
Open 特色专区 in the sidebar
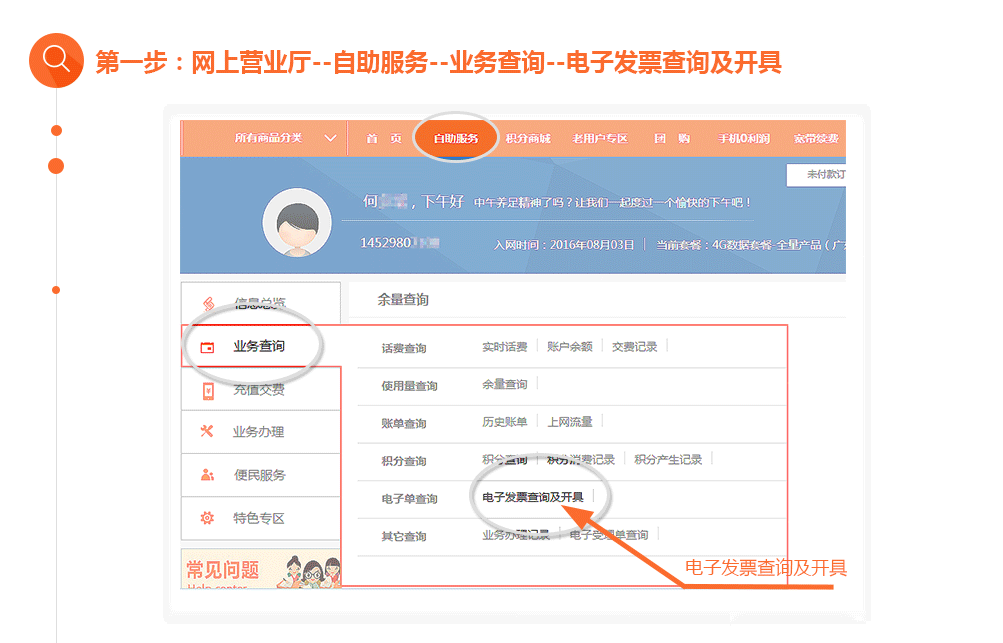[260, 518]
